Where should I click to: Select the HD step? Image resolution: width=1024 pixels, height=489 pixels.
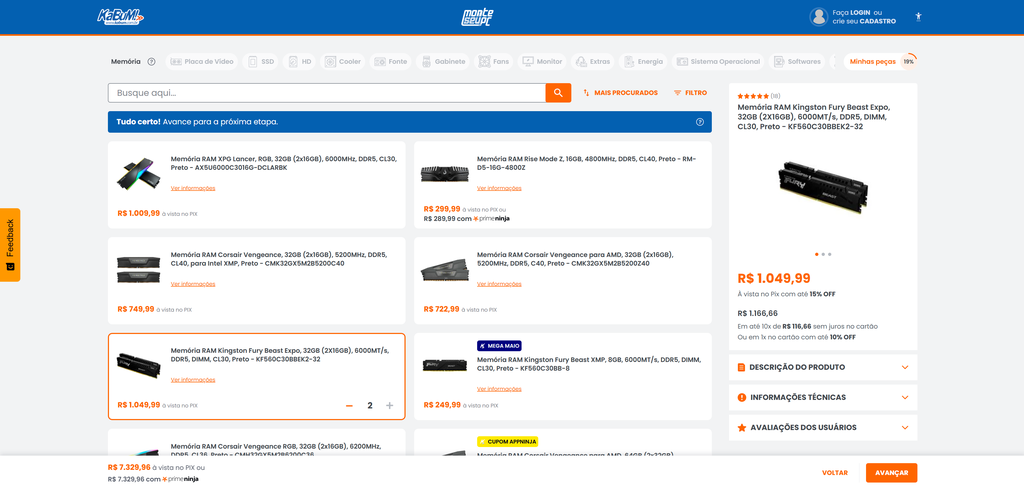[300, 61]
